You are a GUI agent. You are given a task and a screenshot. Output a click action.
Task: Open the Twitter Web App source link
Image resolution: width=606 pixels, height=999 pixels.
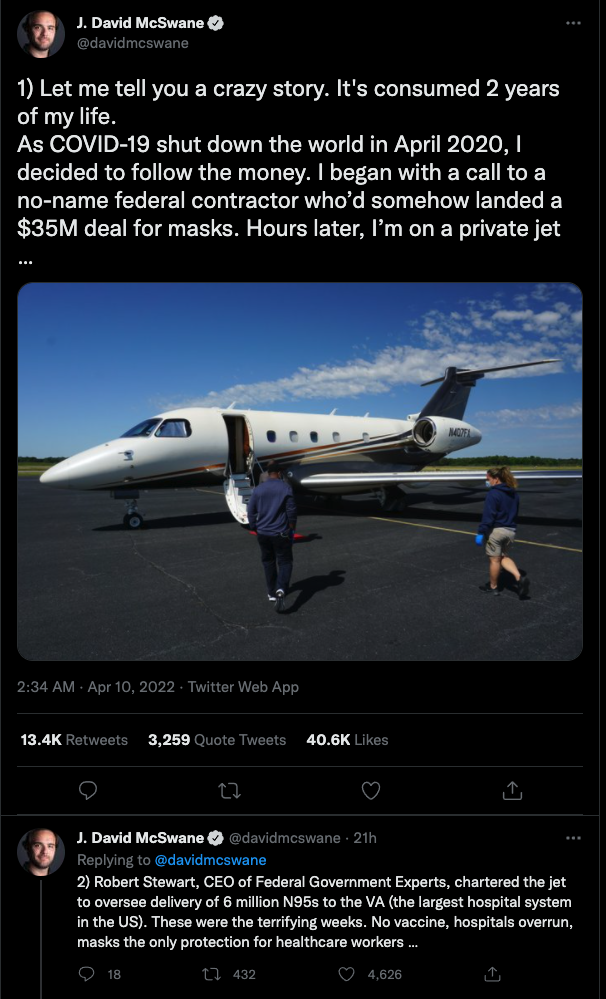tap(243, 687)
